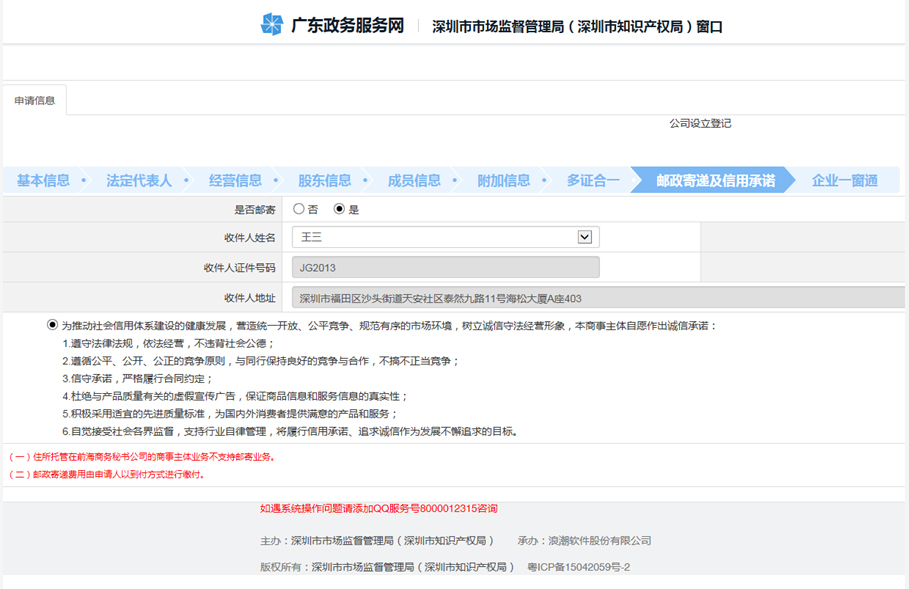Select 是 for the mailing option
This screenshot has height=589, width=909.
coord(339,209)
